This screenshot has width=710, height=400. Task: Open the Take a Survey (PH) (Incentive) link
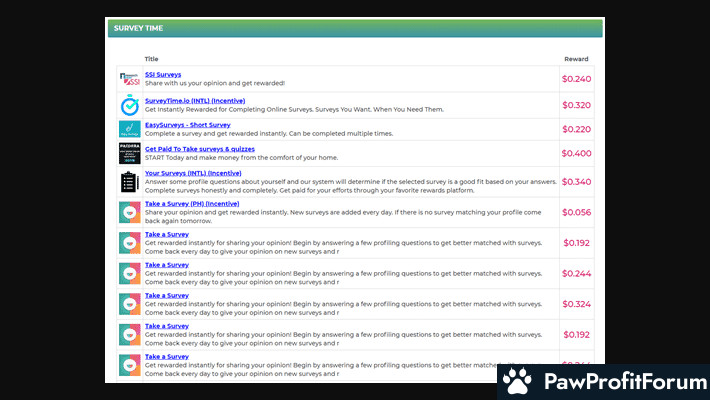[196, 203]
